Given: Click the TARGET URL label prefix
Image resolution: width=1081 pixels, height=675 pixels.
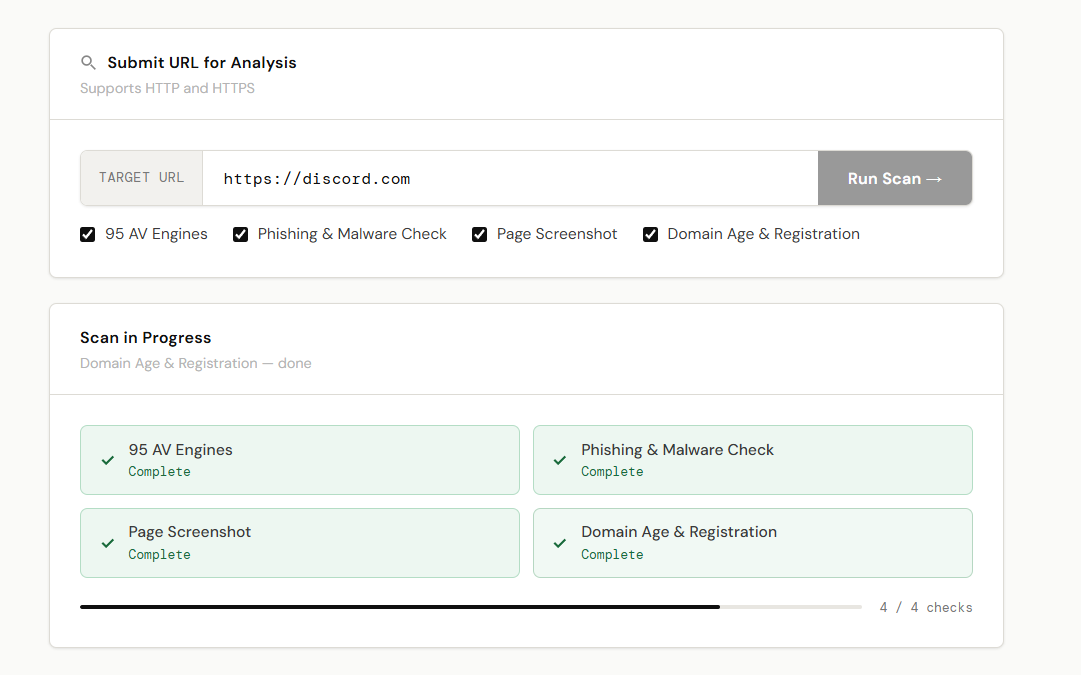Looking at the screenshot, I should [x=142, y=178].
